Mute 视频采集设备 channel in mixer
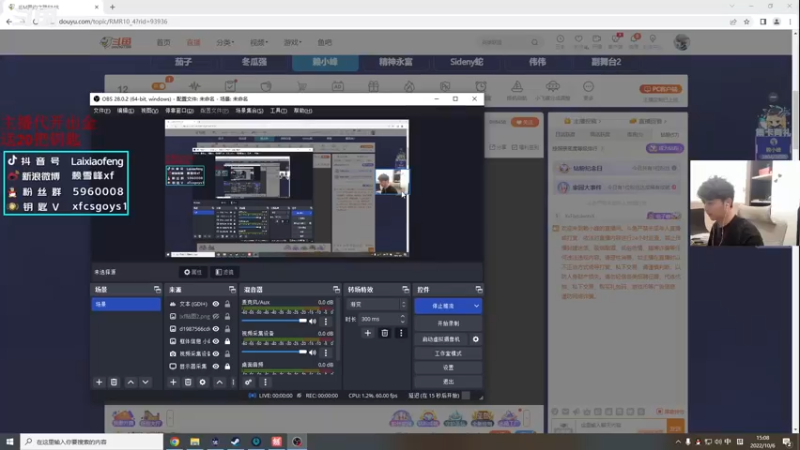This screenshot has height=450, width=800. [312, 353]
